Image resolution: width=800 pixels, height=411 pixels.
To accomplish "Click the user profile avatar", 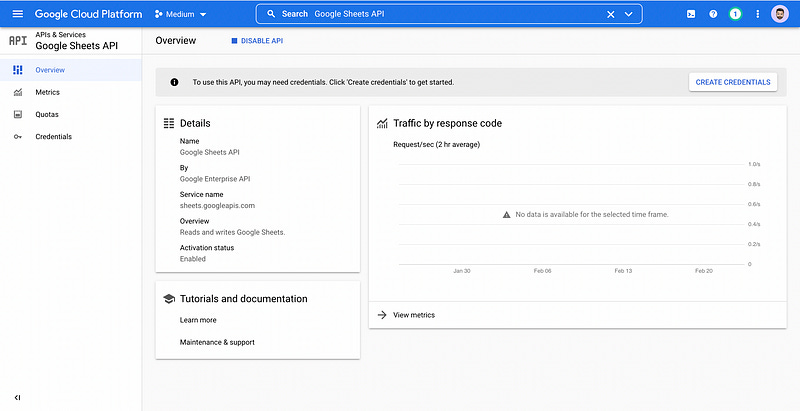I will coord(780,15).
